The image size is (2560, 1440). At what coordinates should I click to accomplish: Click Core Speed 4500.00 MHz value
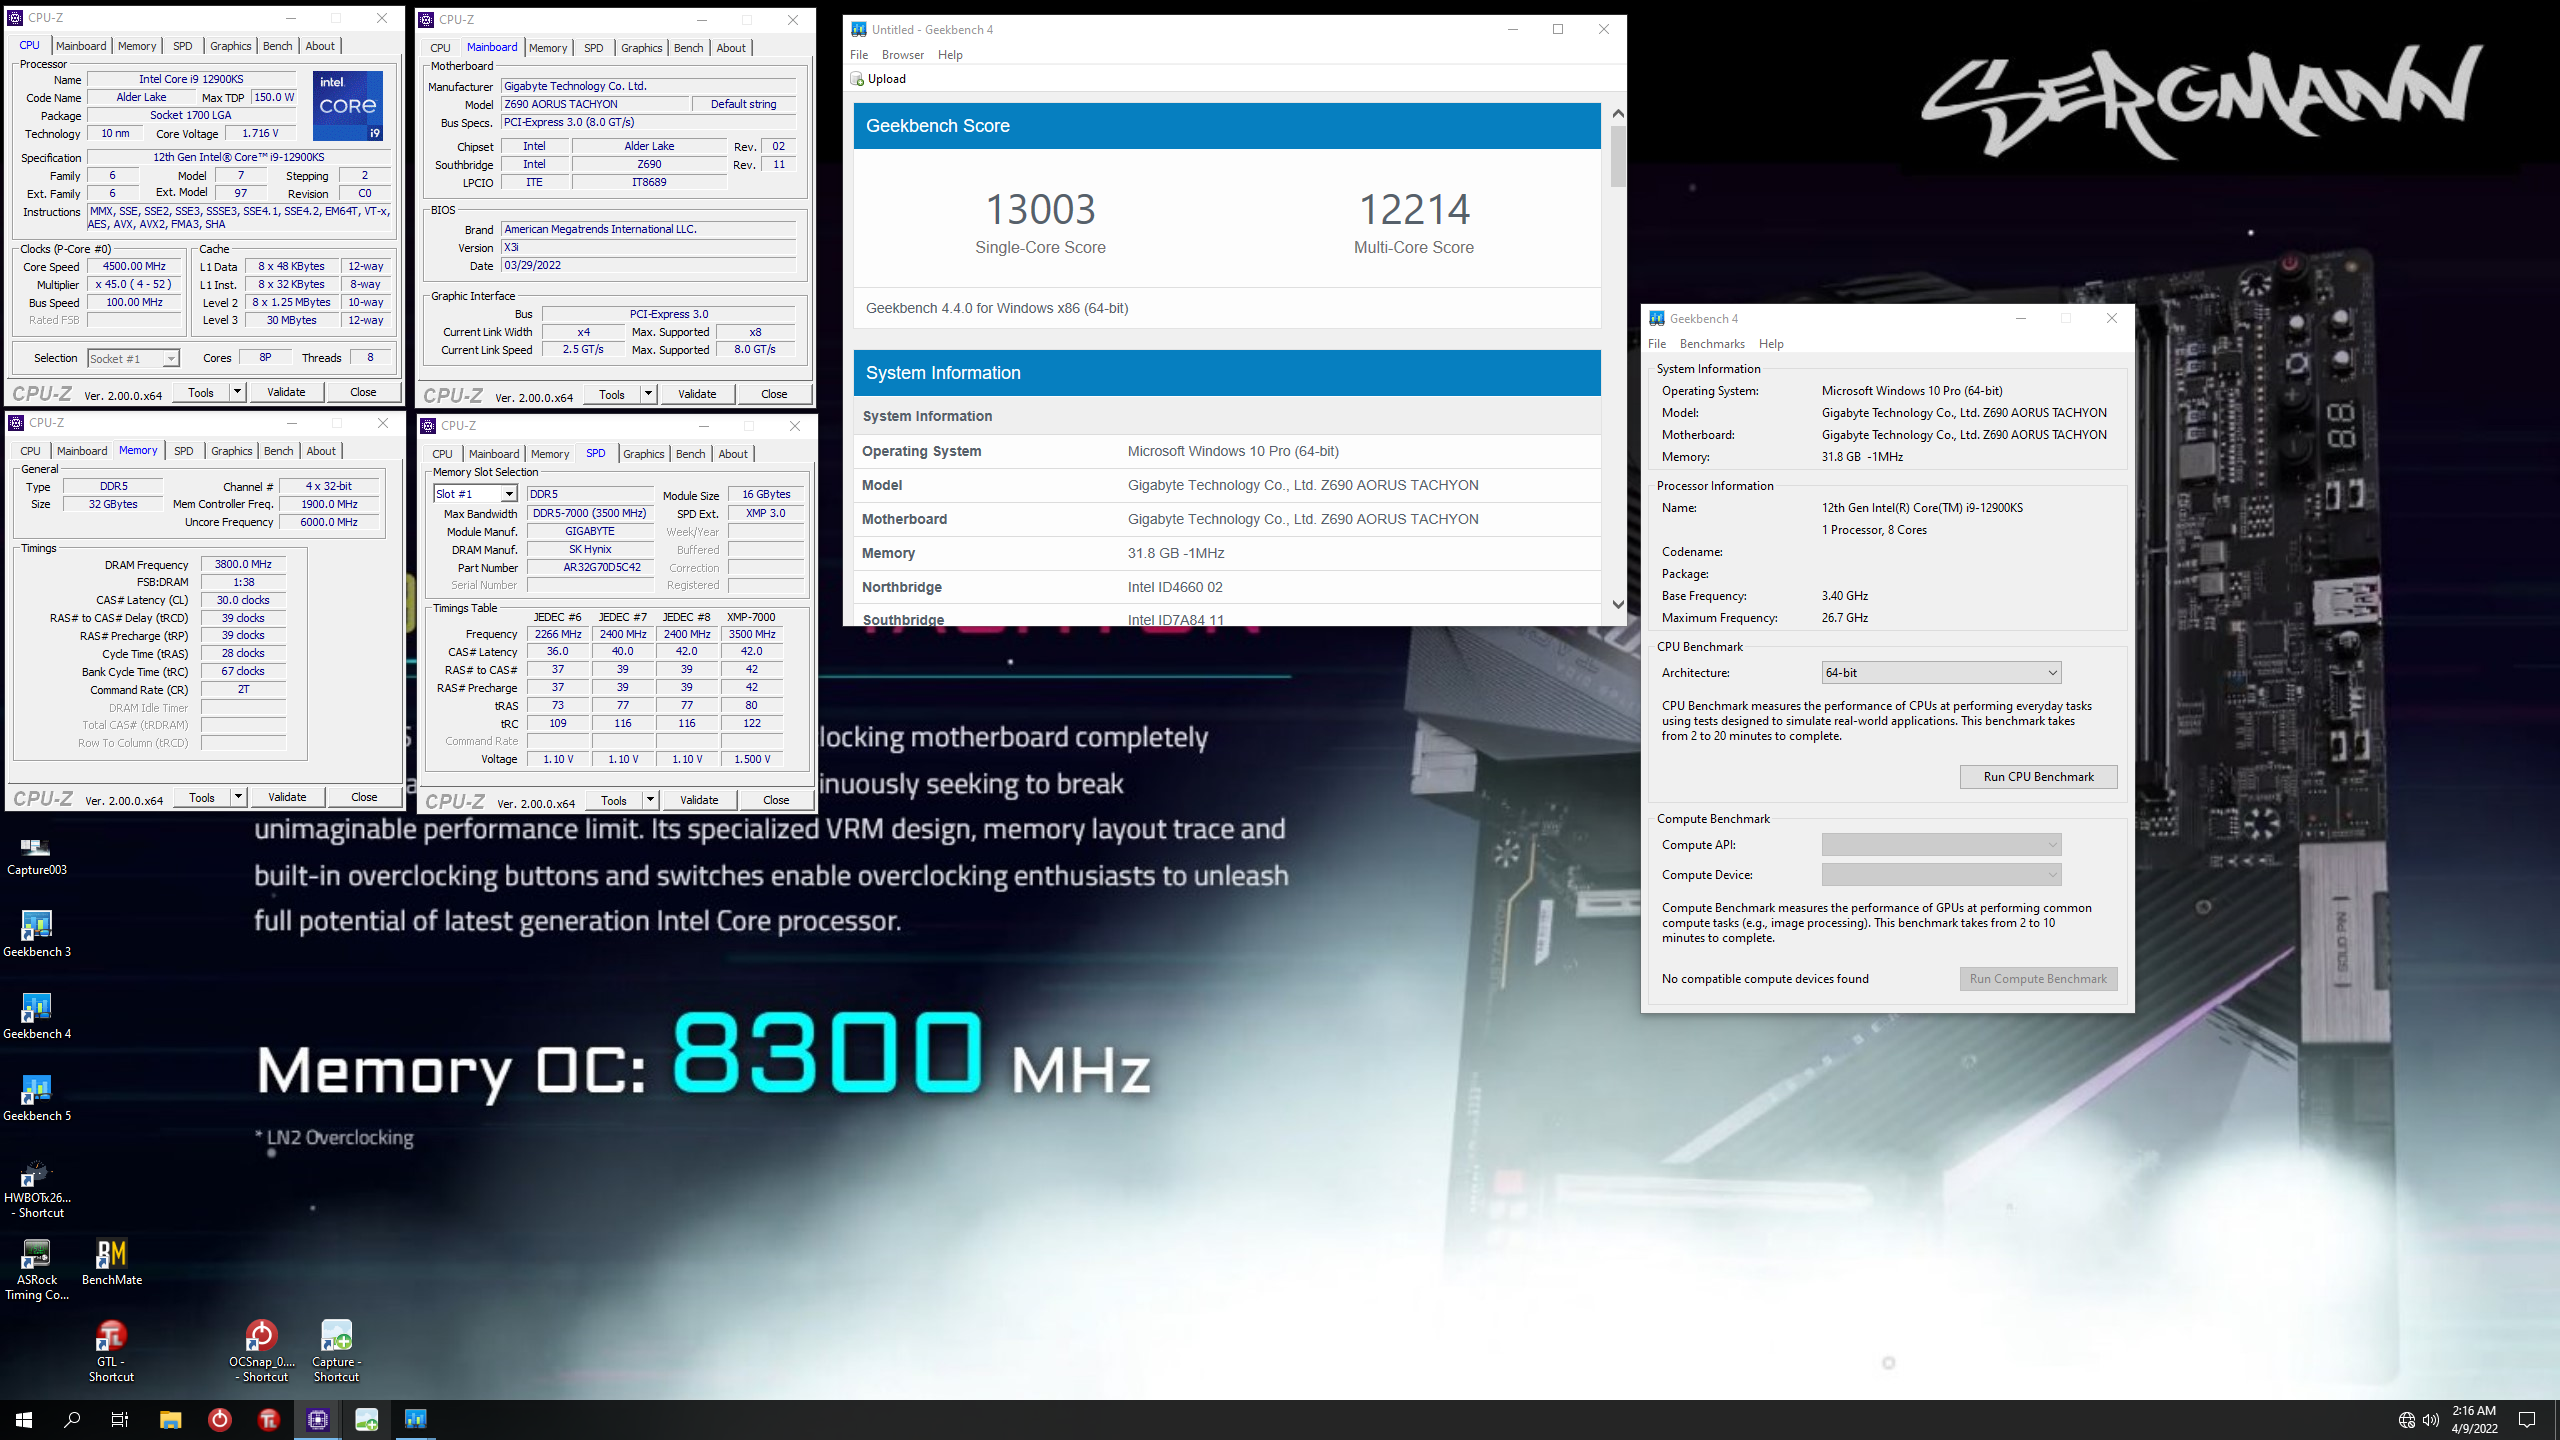click(x=134, y=267)
